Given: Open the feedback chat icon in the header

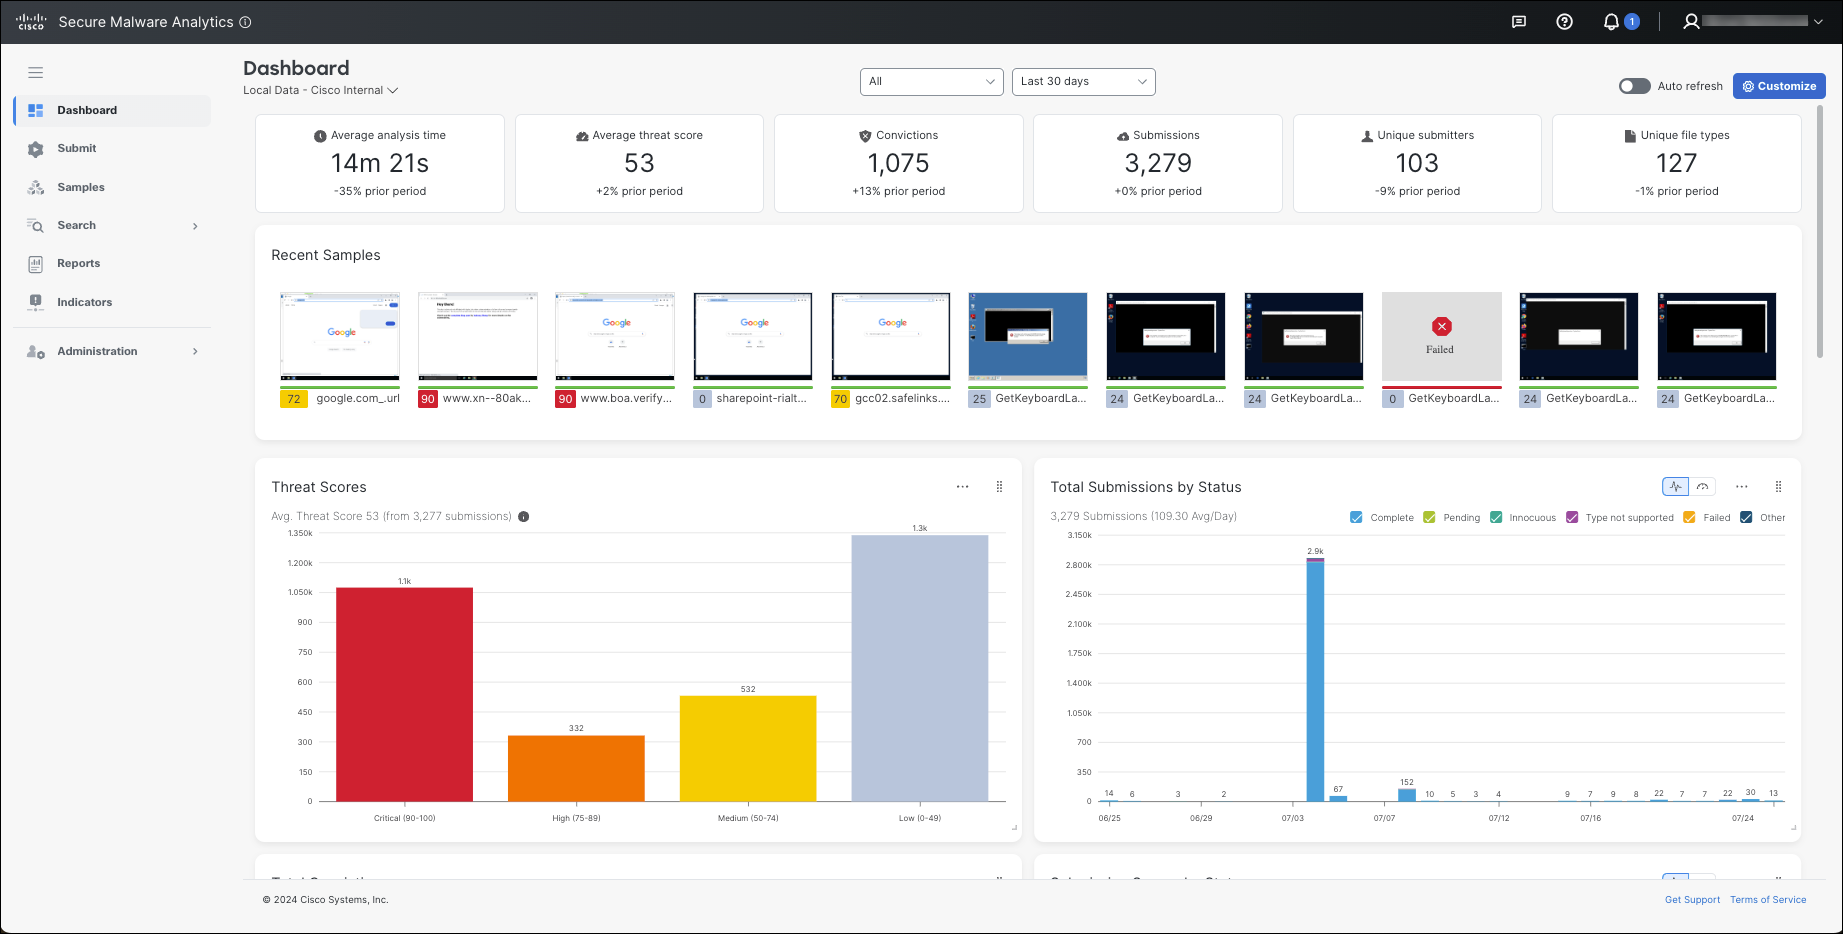Looking at the screenshot, I should [x=1519, y=21].
